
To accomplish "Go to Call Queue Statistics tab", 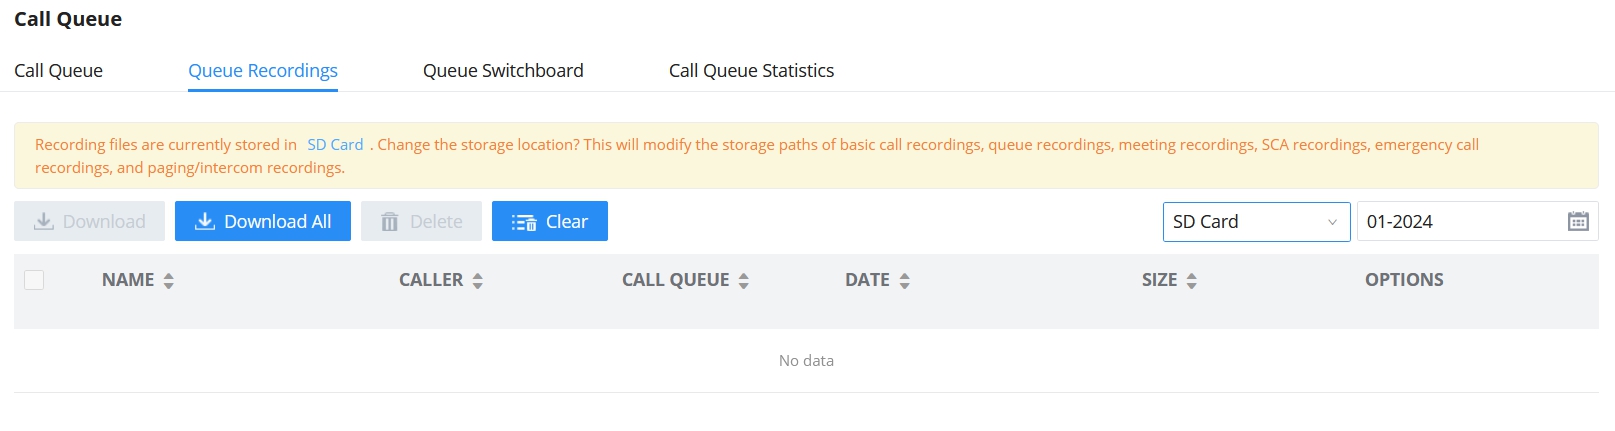I will pos(751,71).
